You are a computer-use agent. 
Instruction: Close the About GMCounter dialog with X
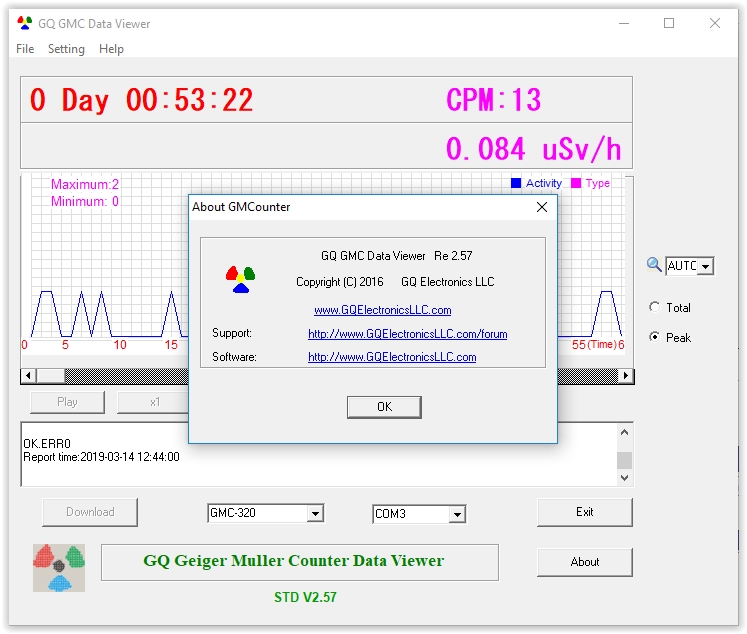click(542, 207)
